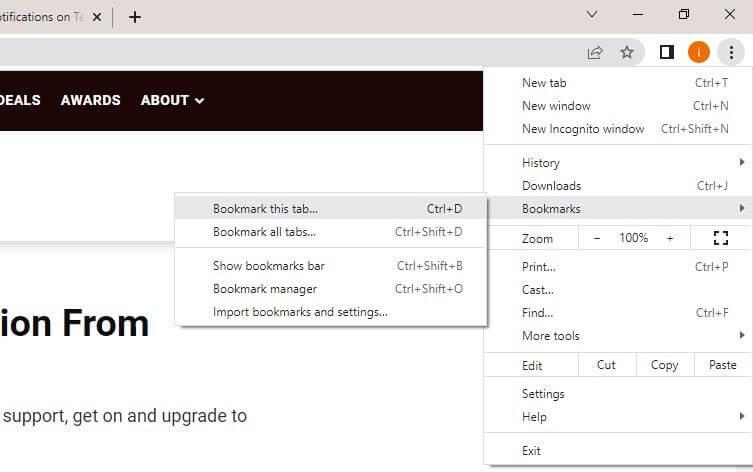Click the three-dot Chrome menu icon

[x=731, y=52]
